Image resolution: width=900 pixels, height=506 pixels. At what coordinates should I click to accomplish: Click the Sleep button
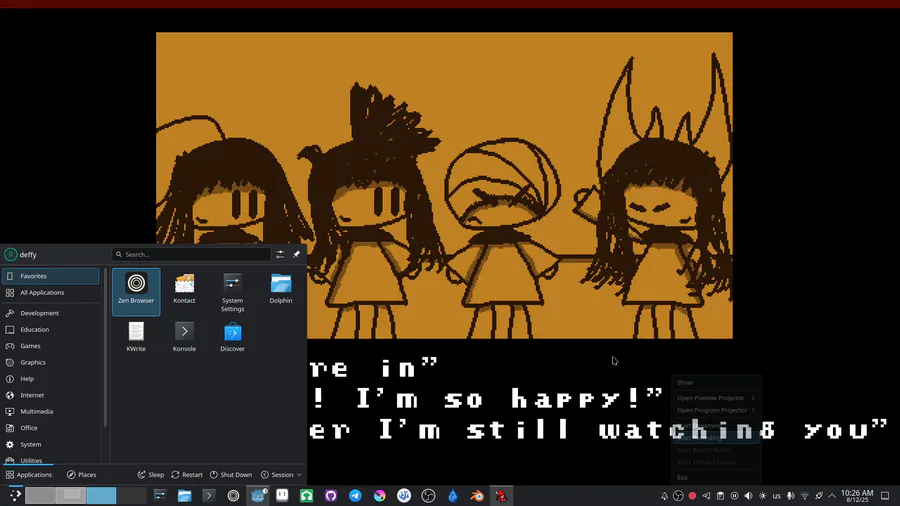pos(150,474)
